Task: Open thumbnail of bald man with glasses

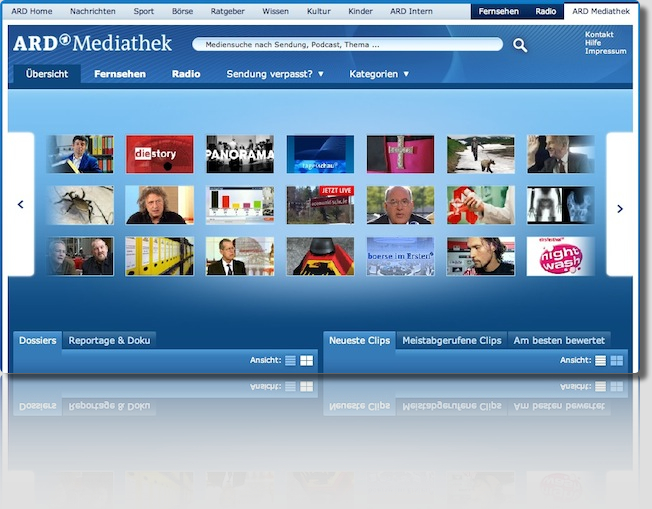Action: click(x=400, y=205)
